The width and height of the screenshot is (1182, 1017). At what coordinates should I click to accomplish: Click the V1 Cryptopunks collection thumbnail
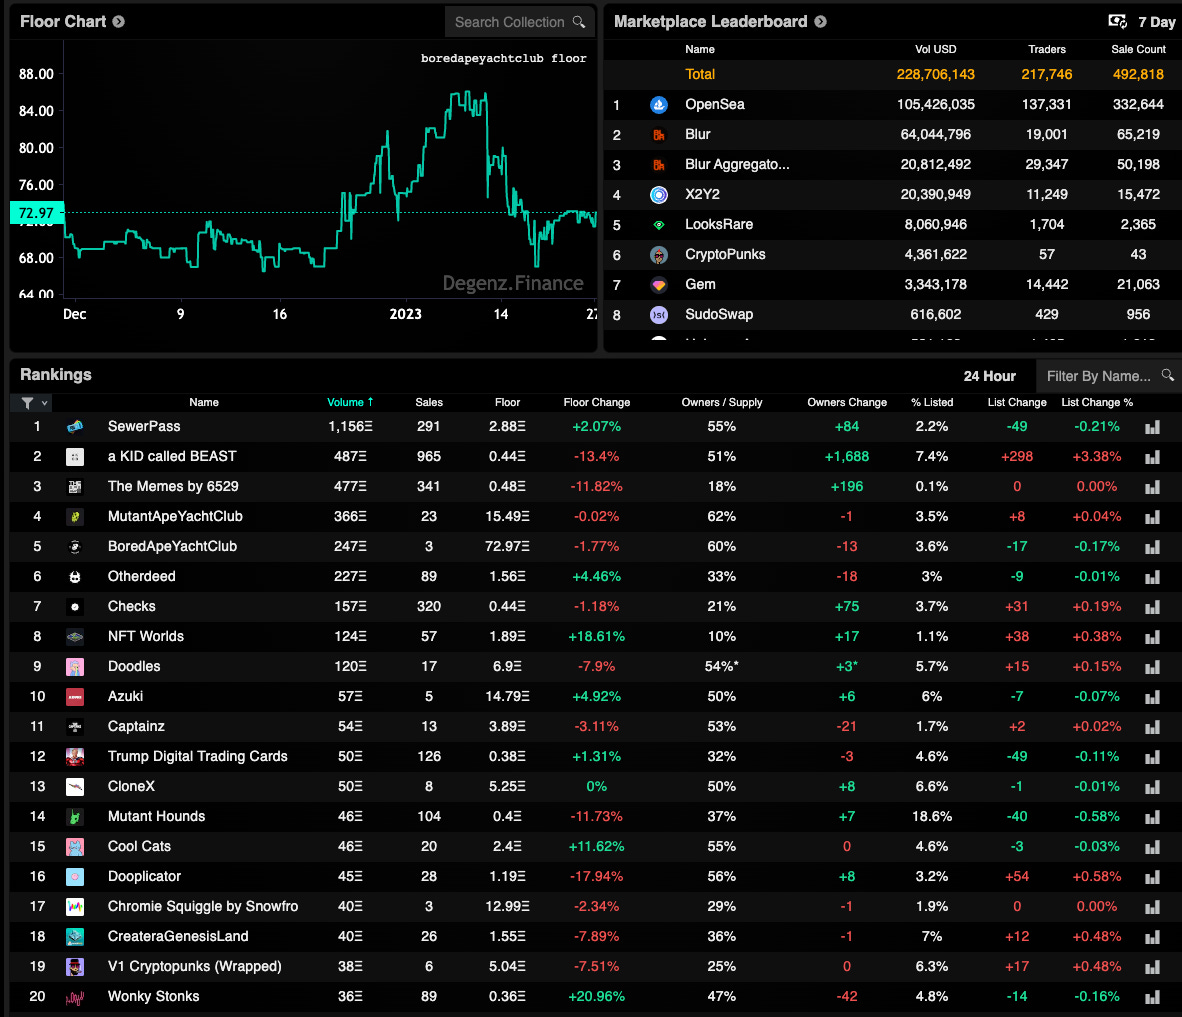point(75,967)
